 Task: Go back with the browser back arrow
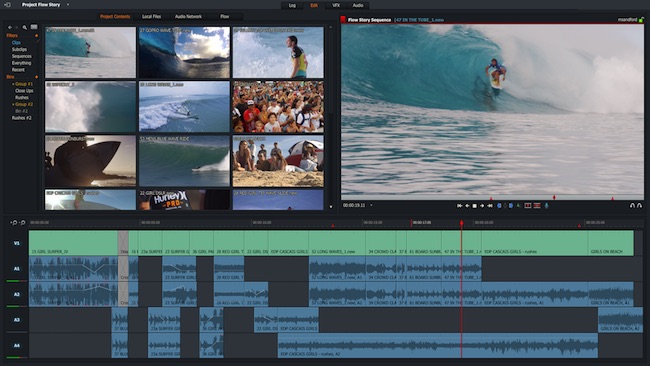[10, 27]
